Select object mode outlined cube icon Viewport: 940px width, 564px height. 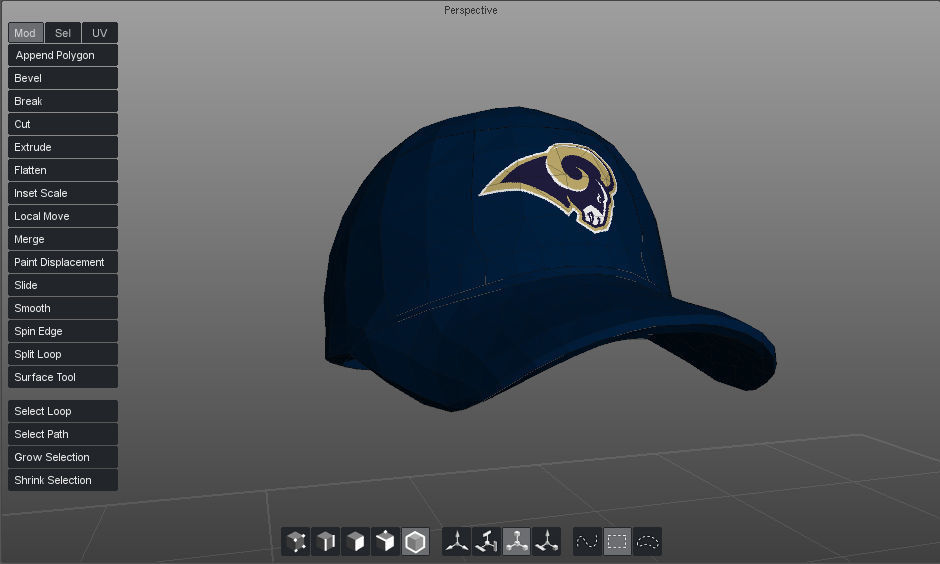coord(415,541)
